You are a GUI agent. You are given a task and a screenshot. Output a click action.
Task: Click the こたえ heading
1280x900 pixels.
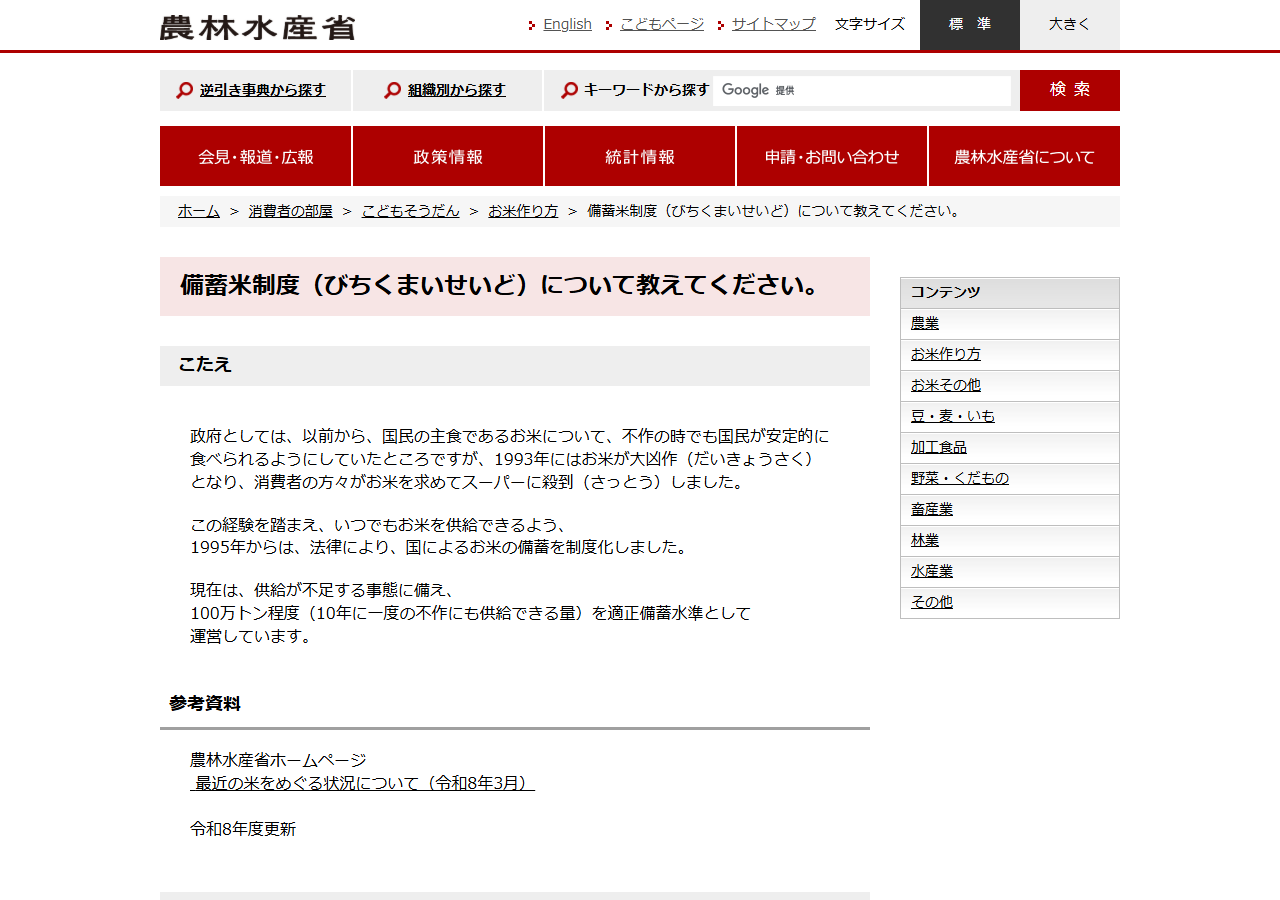[x=515, y=366]
